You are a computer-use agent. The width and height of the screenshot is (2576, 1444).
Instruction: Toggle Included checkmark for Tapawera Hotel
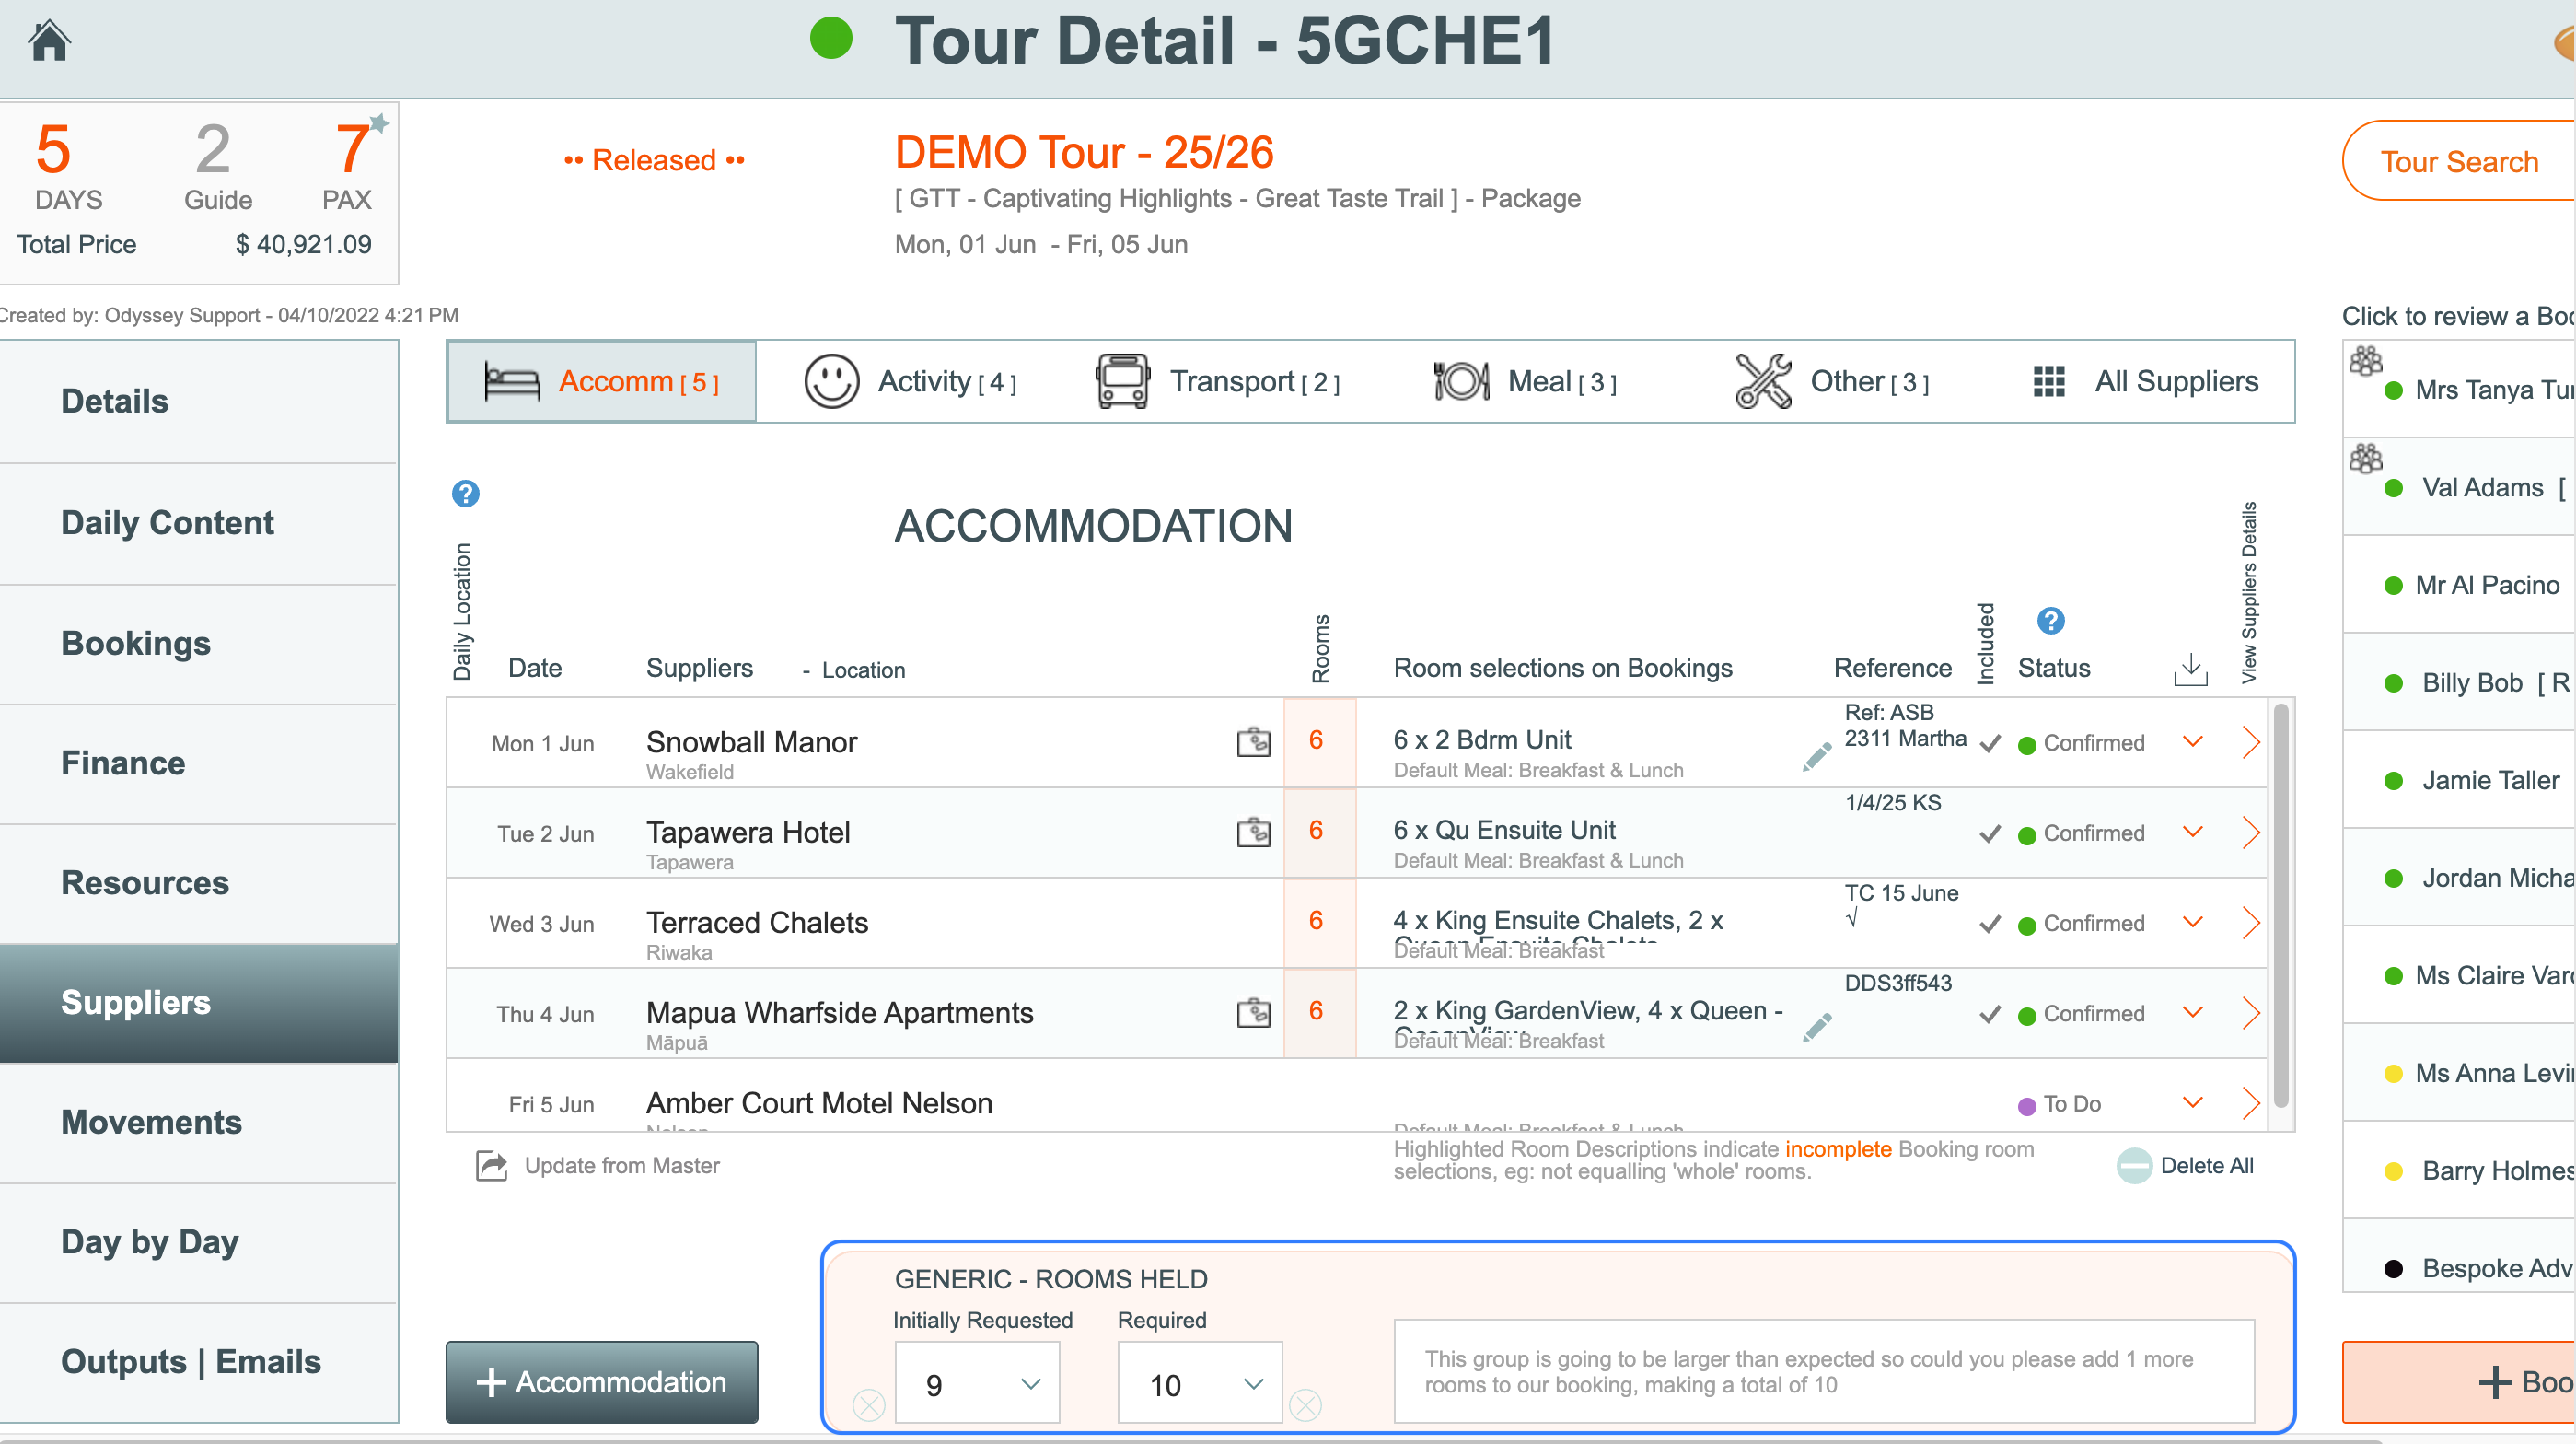click(x=1990, y=833)
